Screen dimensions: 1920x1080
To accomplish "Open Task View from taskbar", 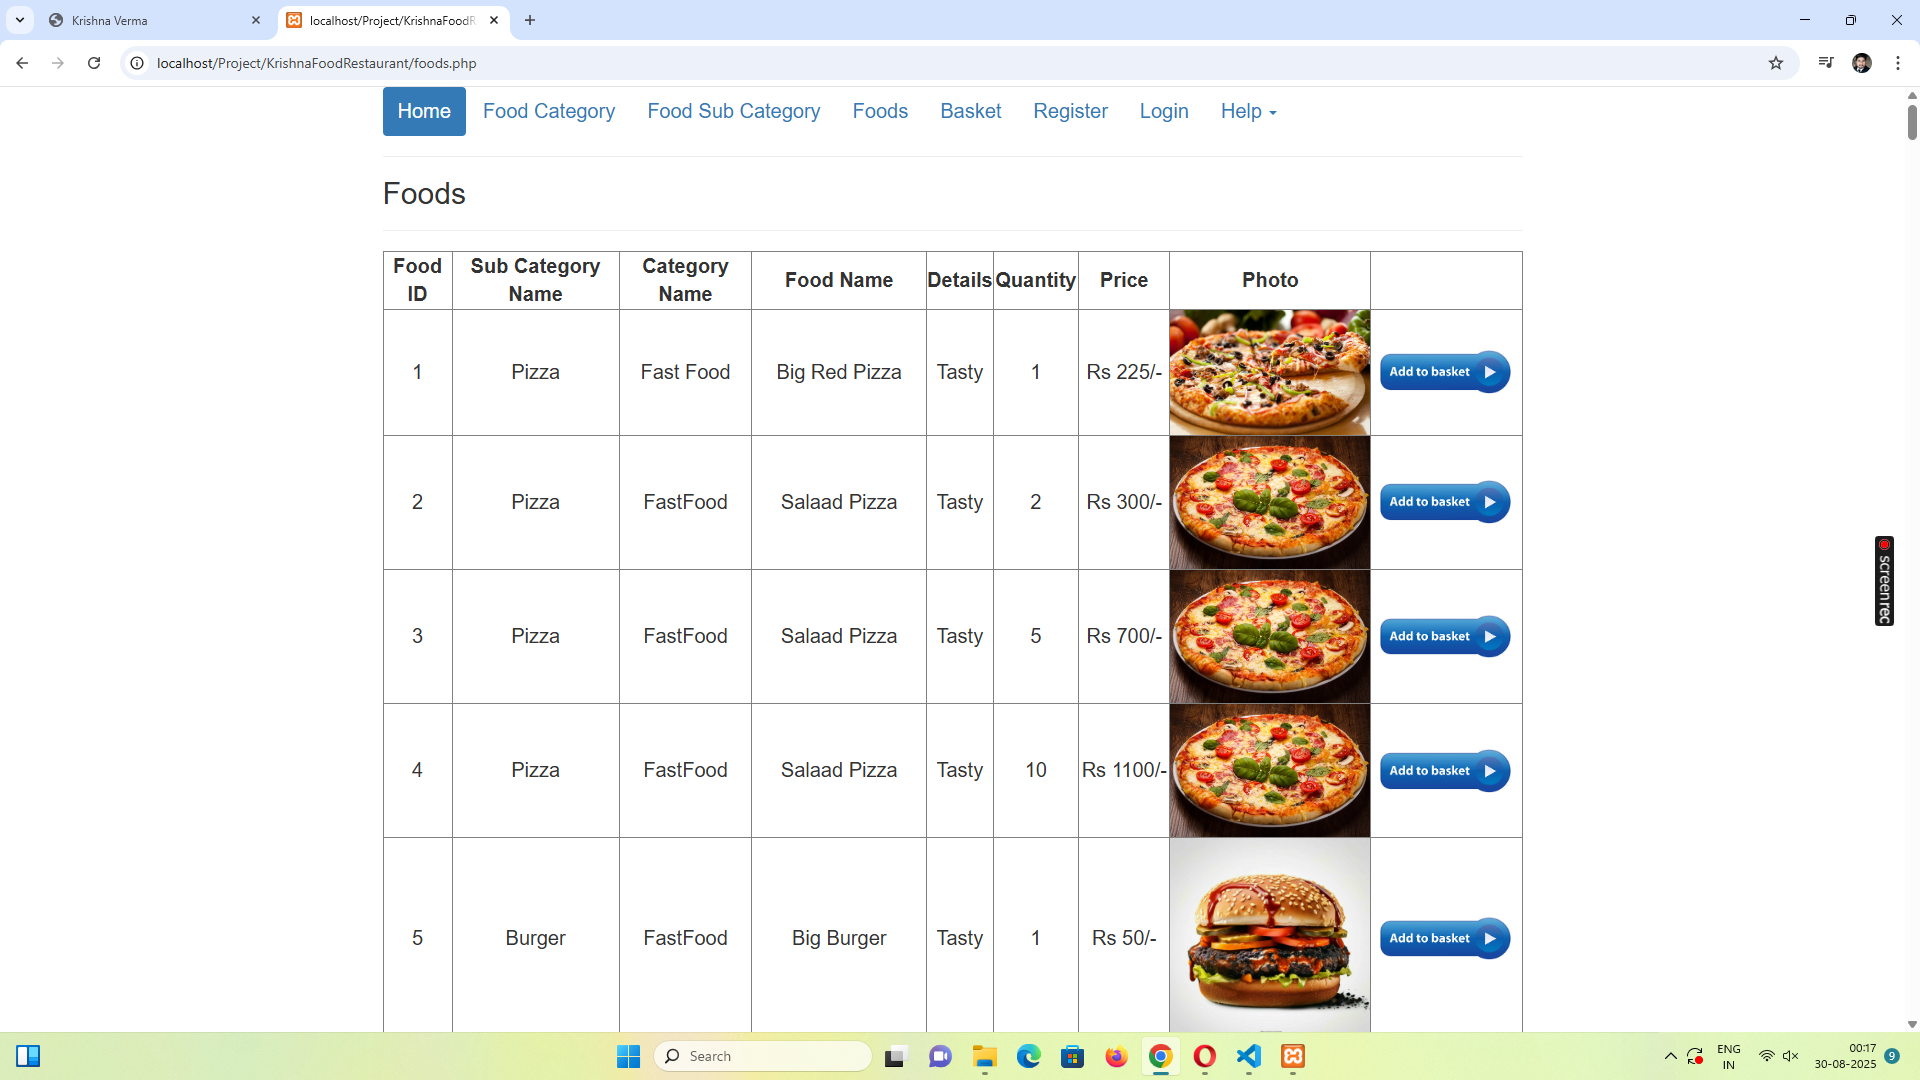I will click(896, 1056).
